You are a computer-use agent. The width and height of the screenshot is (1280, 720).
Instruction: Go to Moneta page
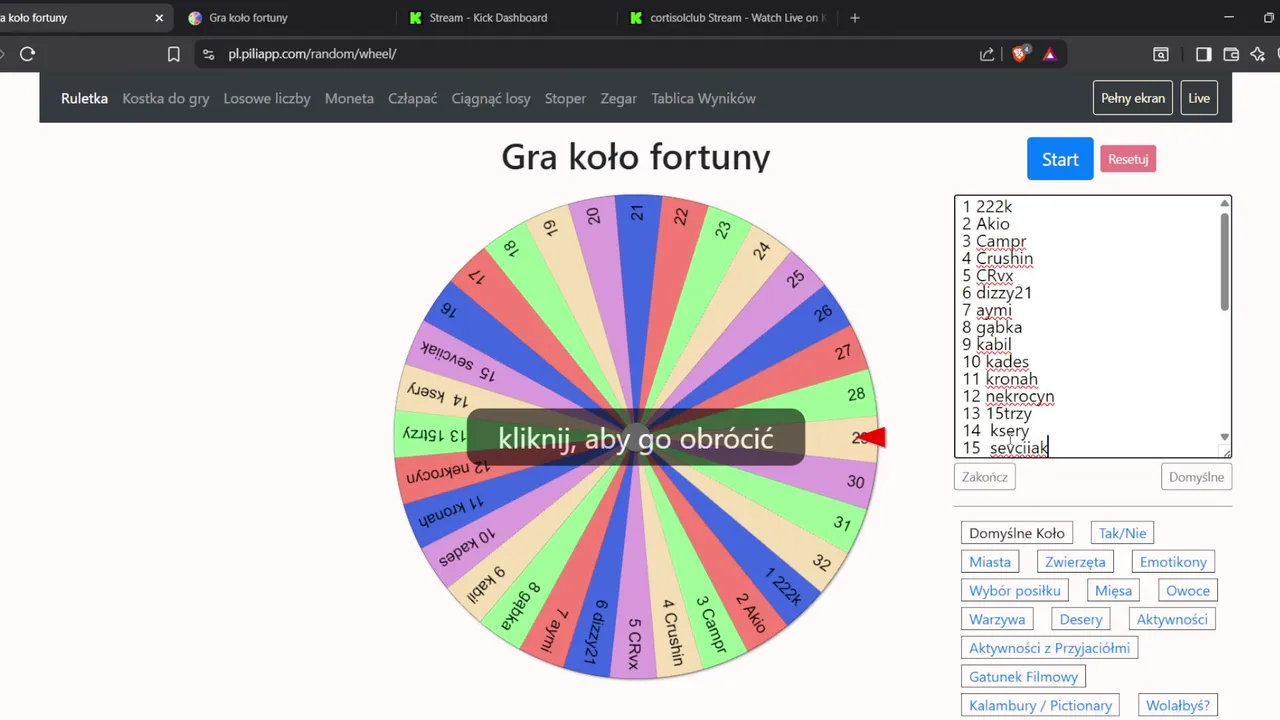click(x=349, y=98)
